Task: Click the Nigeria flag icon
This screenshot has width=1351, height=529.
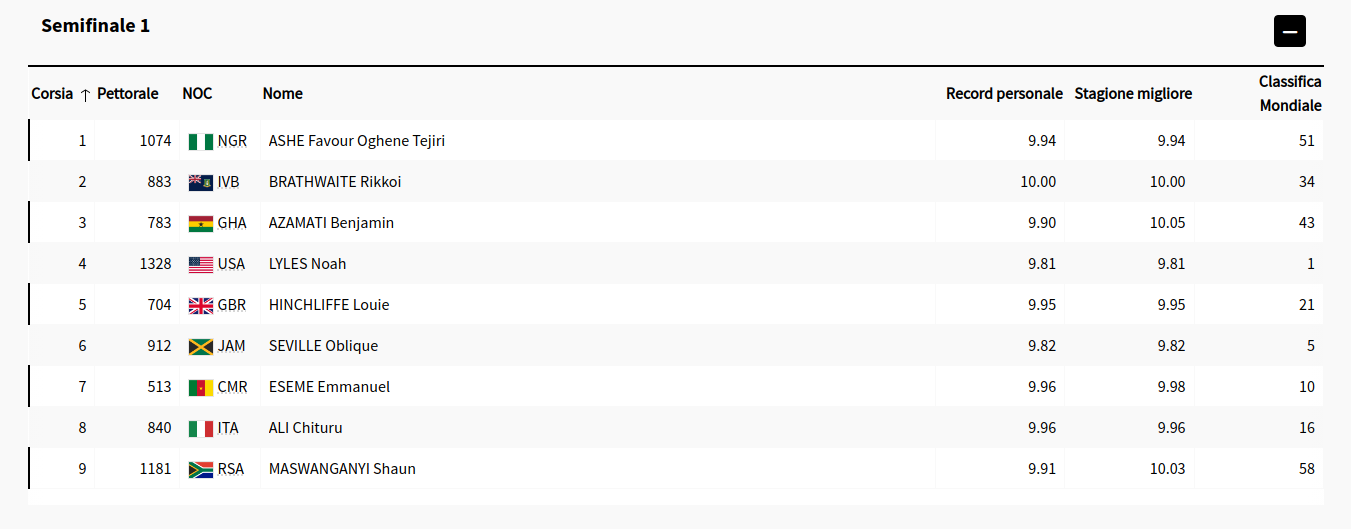Action: 201,141
